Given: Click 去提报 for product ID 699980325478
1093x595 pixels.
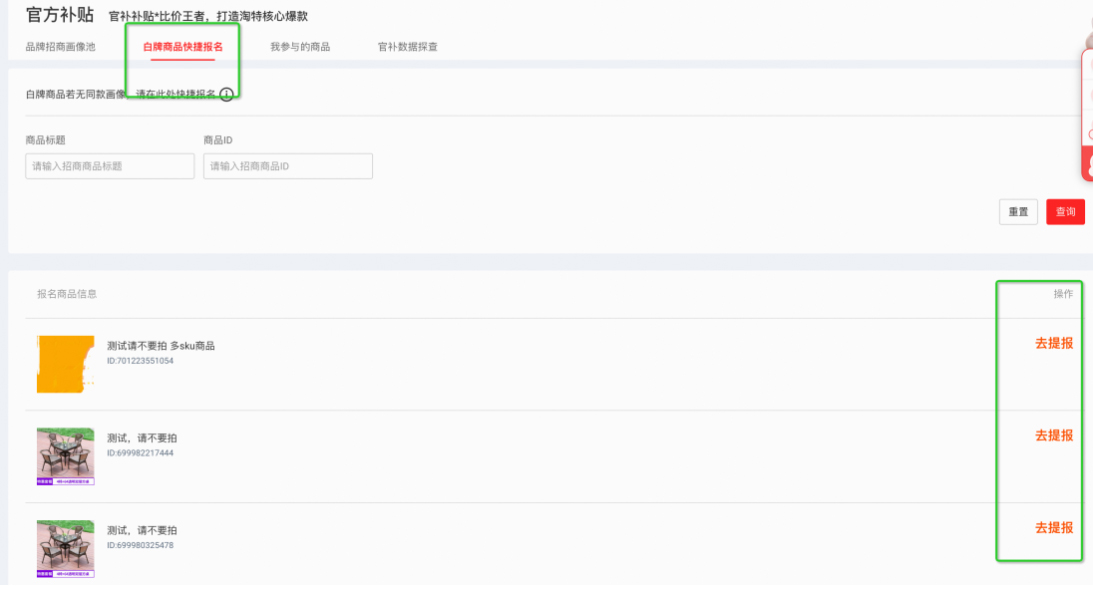Looking at the screenshot, I should pyautogui.click(x=1054, y=528).
